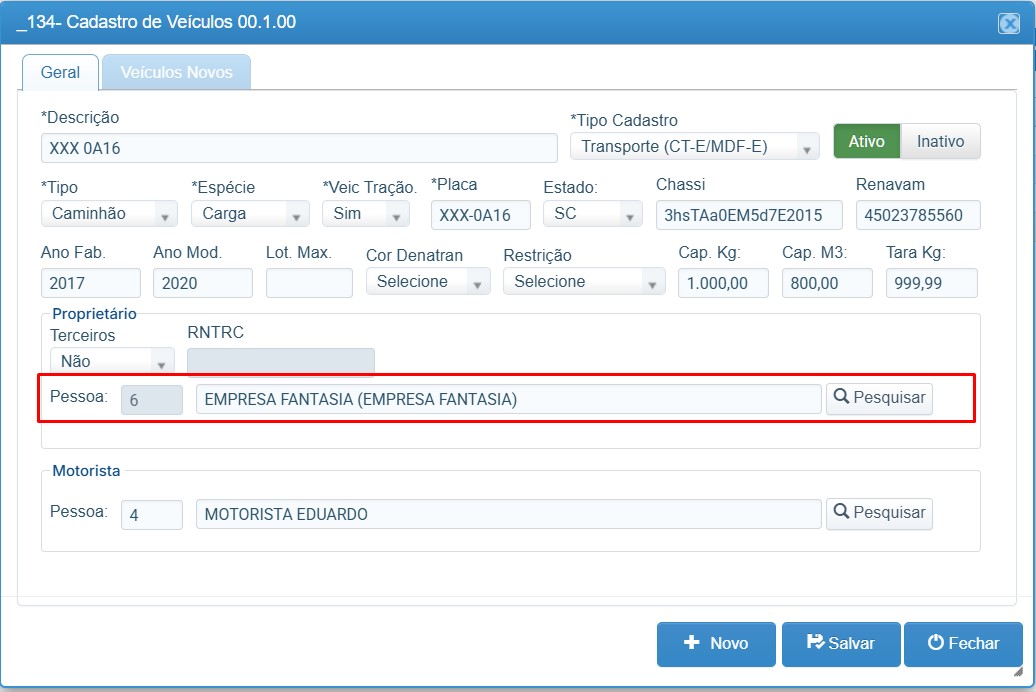Expand the Cor Denatran selector
Image resolution: width=1036 pixels, height=692 pixels.
[x=428, y=282]
